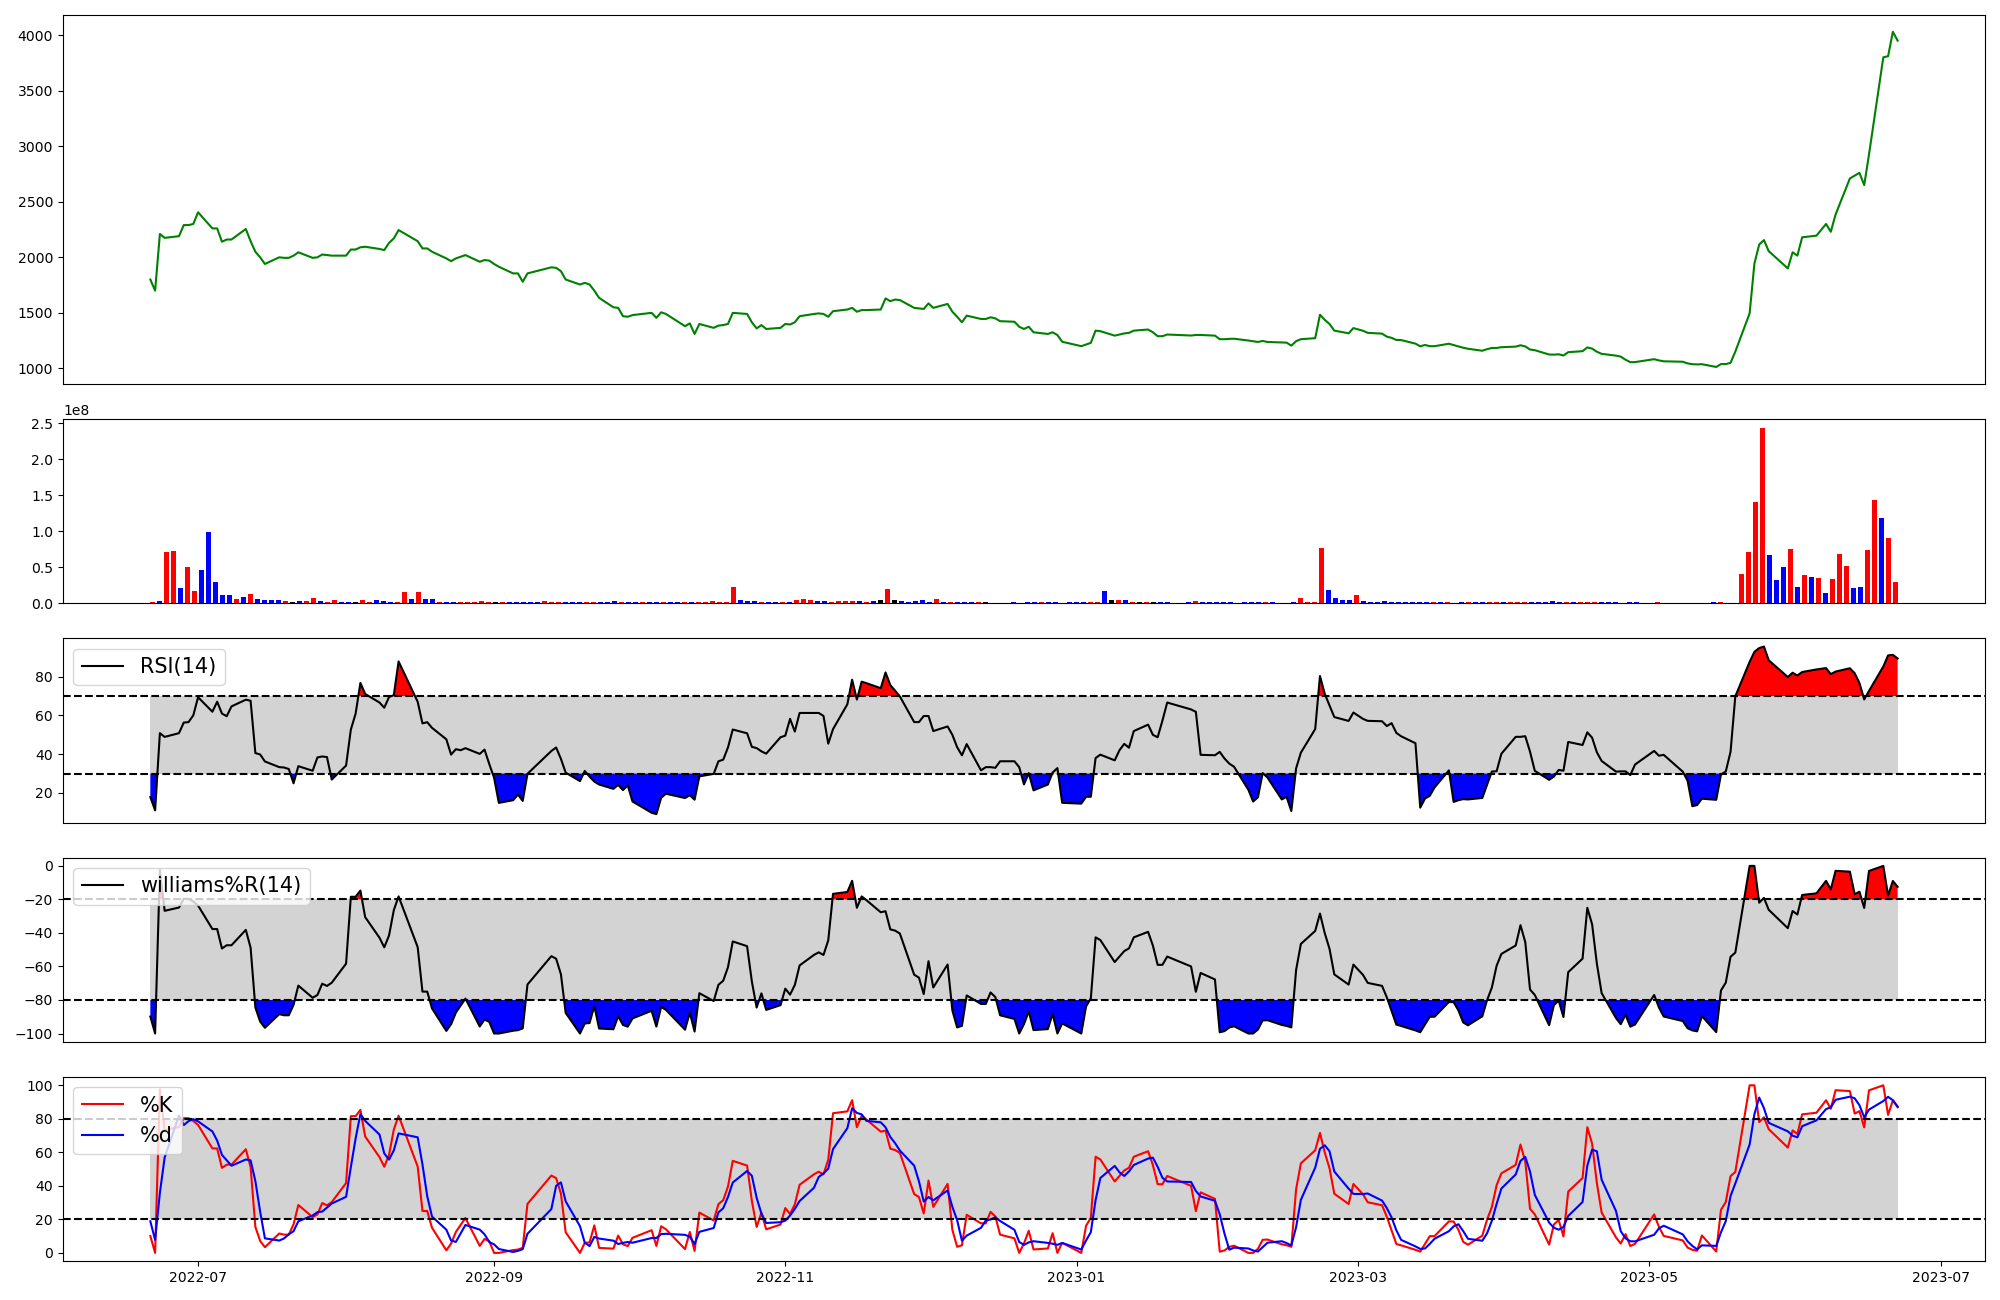The height and width of the screenshot is (1300, 2000).
Task: Click the tallest red volume bar
Action: tap(1762, 515)
